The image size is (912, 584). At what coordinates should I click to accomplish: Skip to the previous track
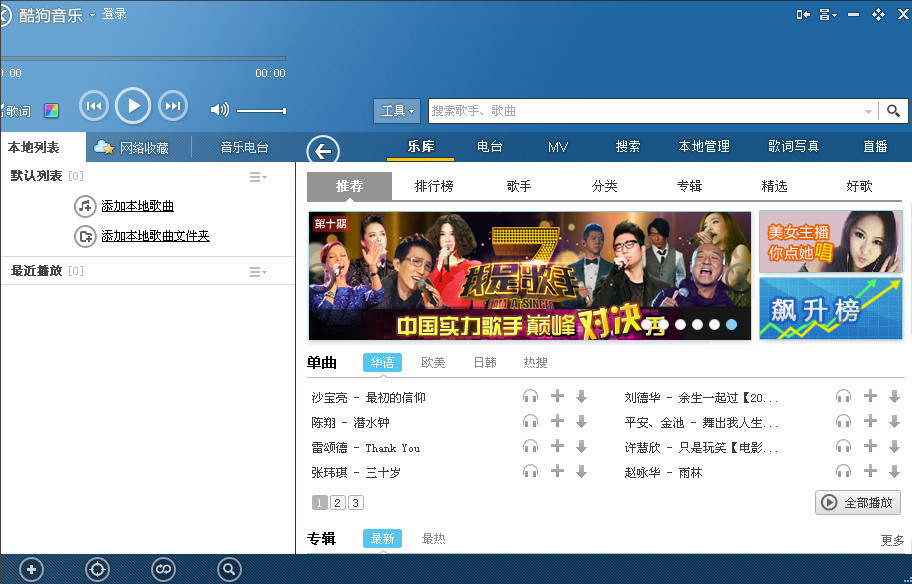tap(94, 106)
